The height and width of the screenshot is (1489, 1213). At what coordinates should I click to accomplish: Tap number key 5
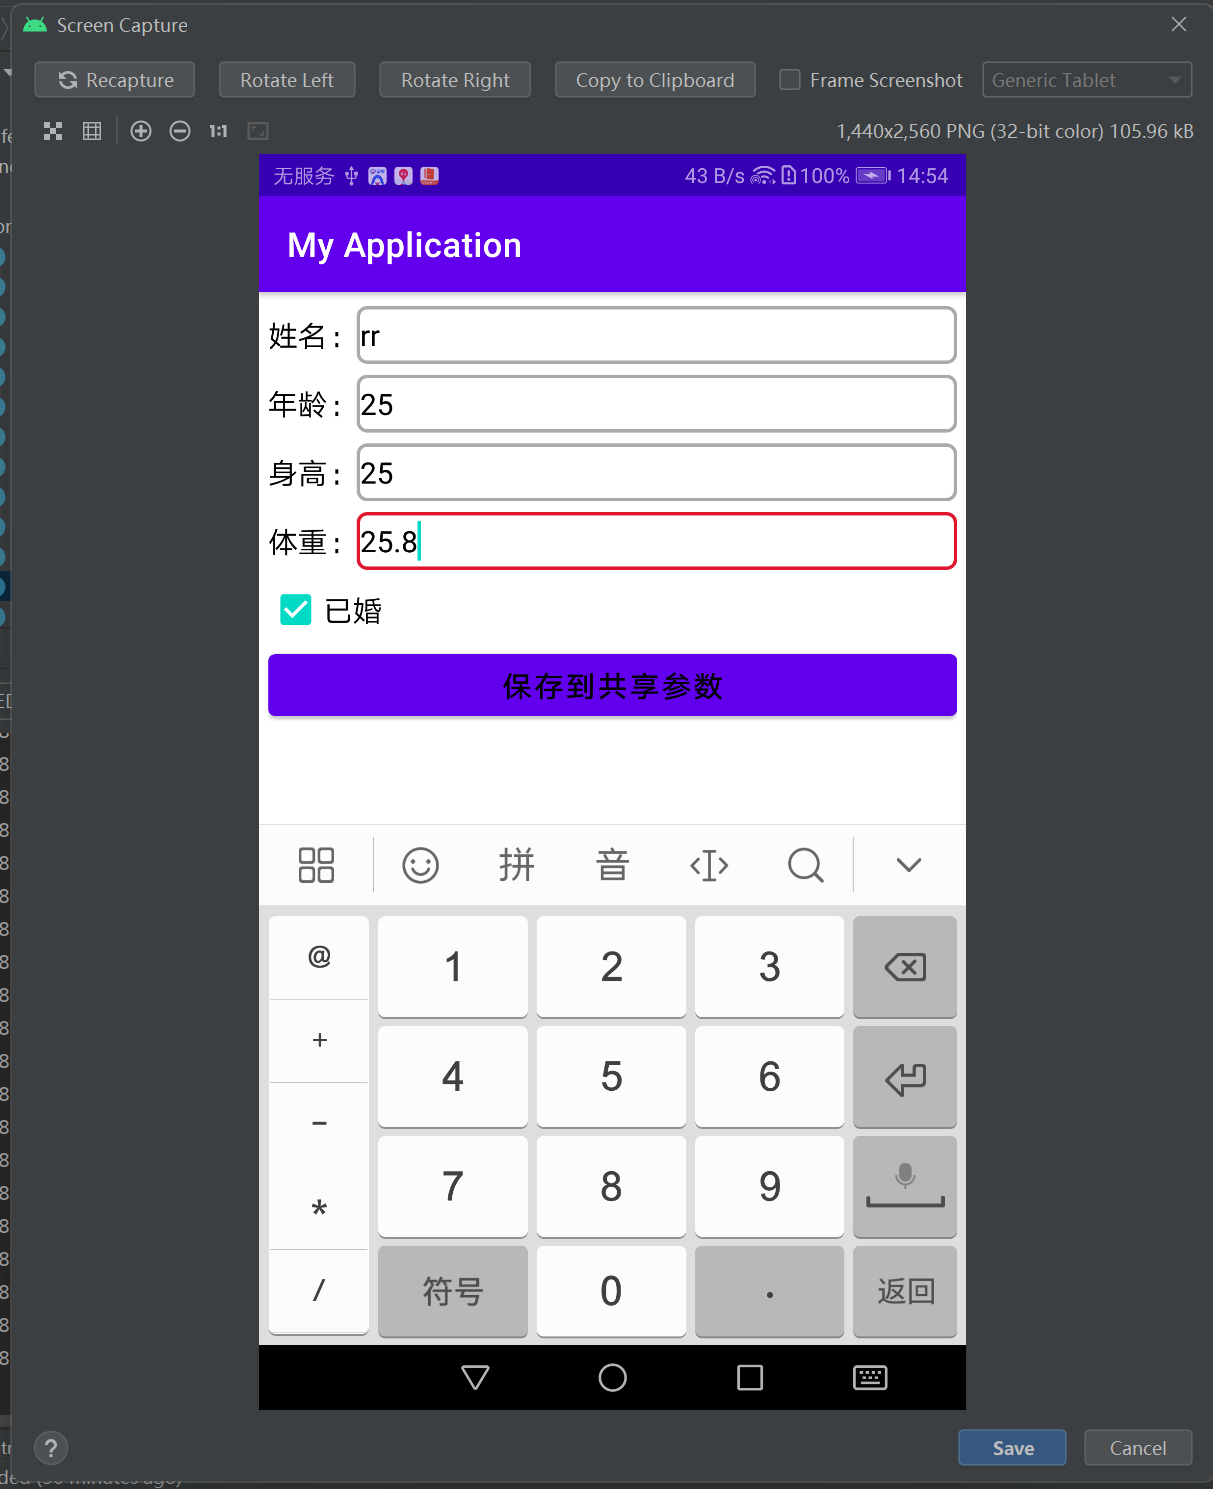click(611, 1077)
